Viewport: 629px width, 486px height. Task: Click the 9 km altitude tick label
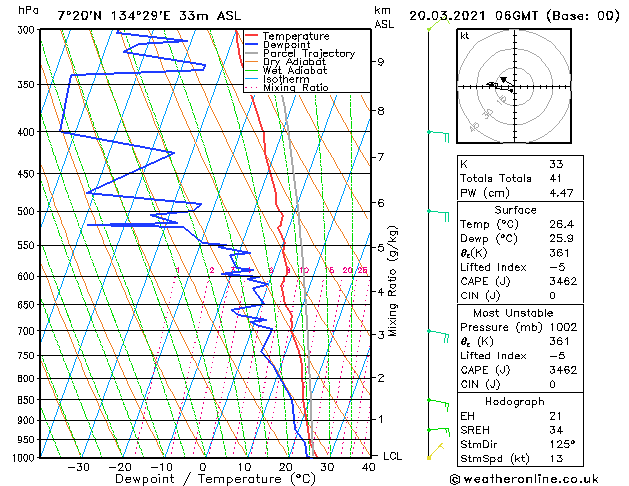point(380,62)
